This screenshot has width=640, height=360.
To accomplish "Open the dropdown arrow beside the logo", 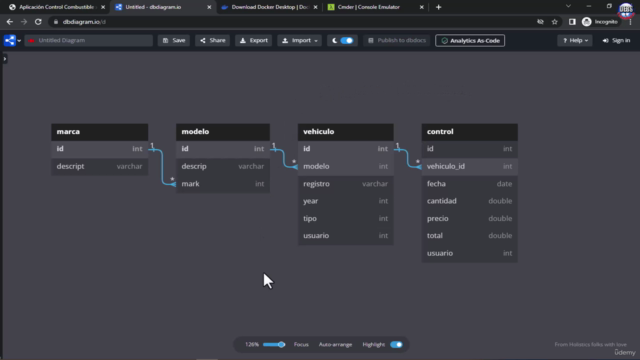I will click(19, 41).
